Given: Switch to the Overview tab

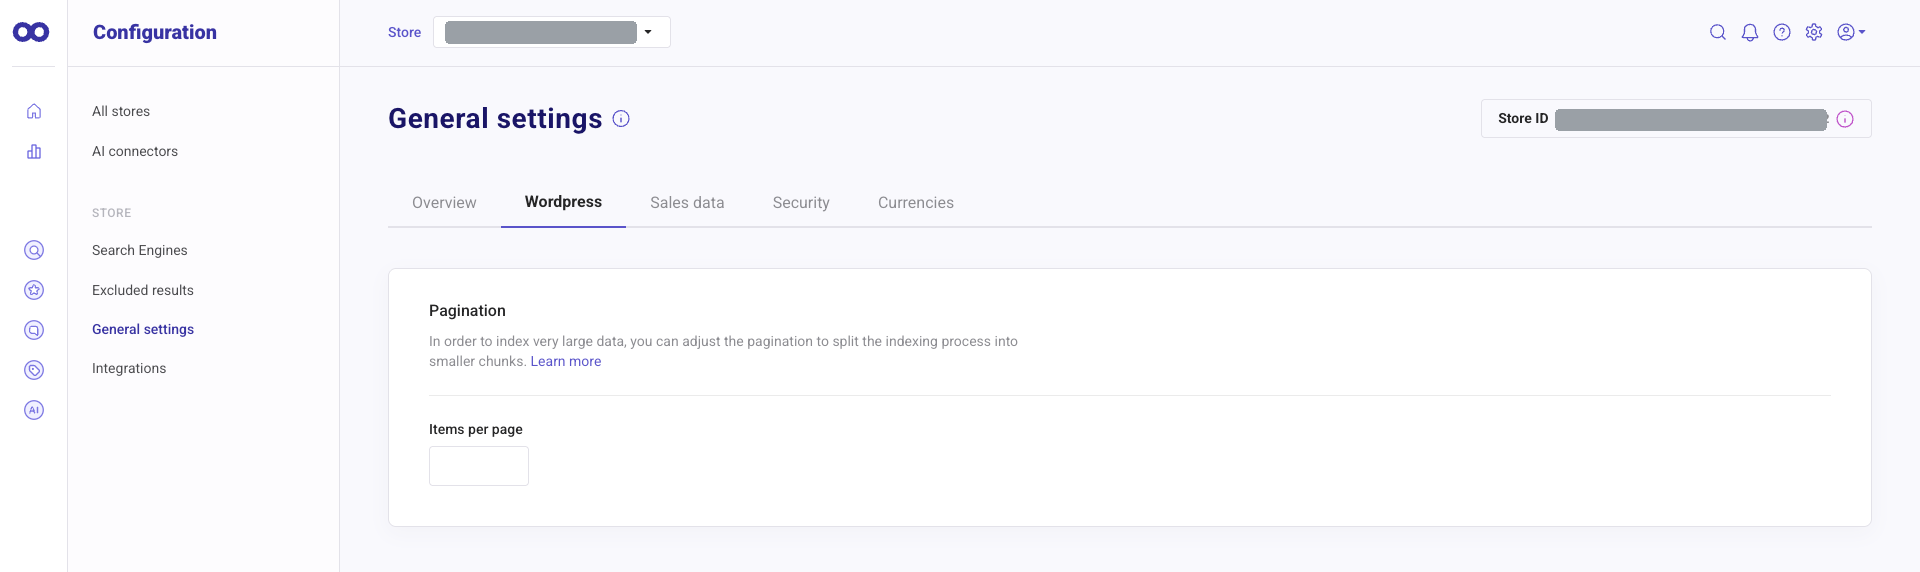Looking at the screenshot, I should click(444, 203).
